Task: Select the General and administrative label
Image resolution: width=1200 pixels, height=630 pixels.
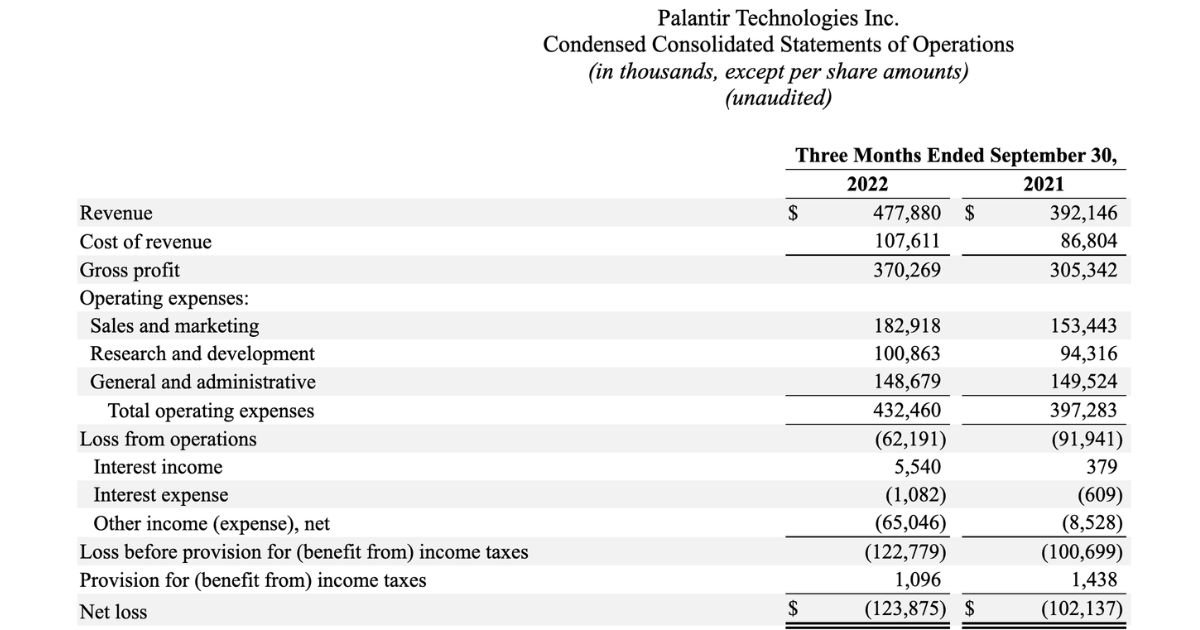Action: pos(202,382)
